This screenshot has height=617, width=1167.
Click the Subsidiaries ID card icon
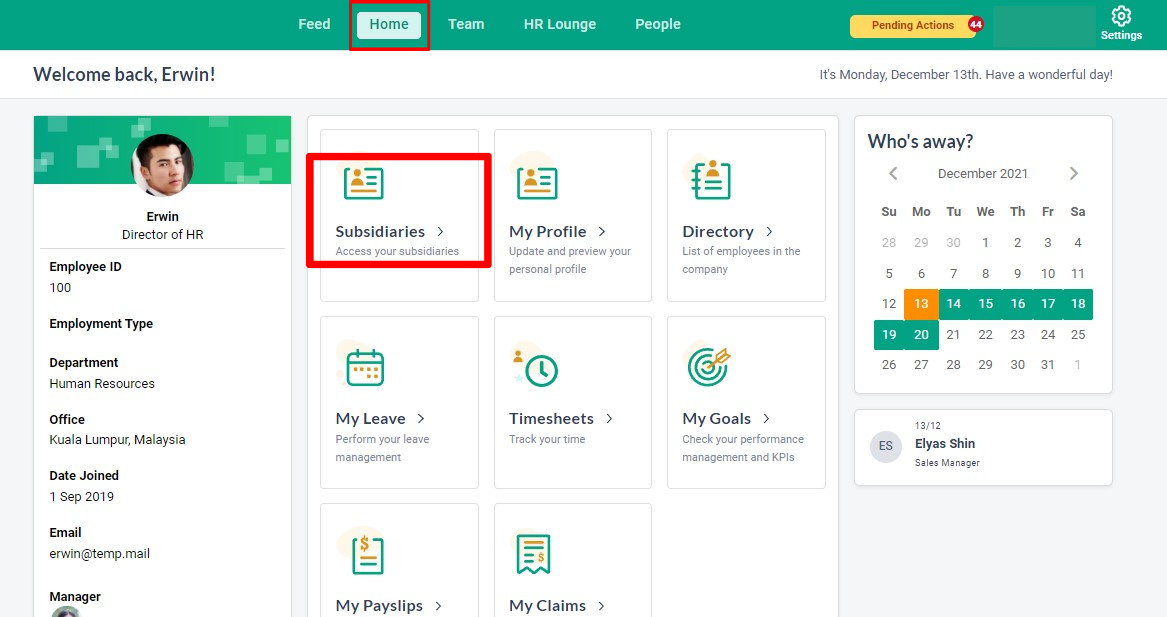point(363,182)
